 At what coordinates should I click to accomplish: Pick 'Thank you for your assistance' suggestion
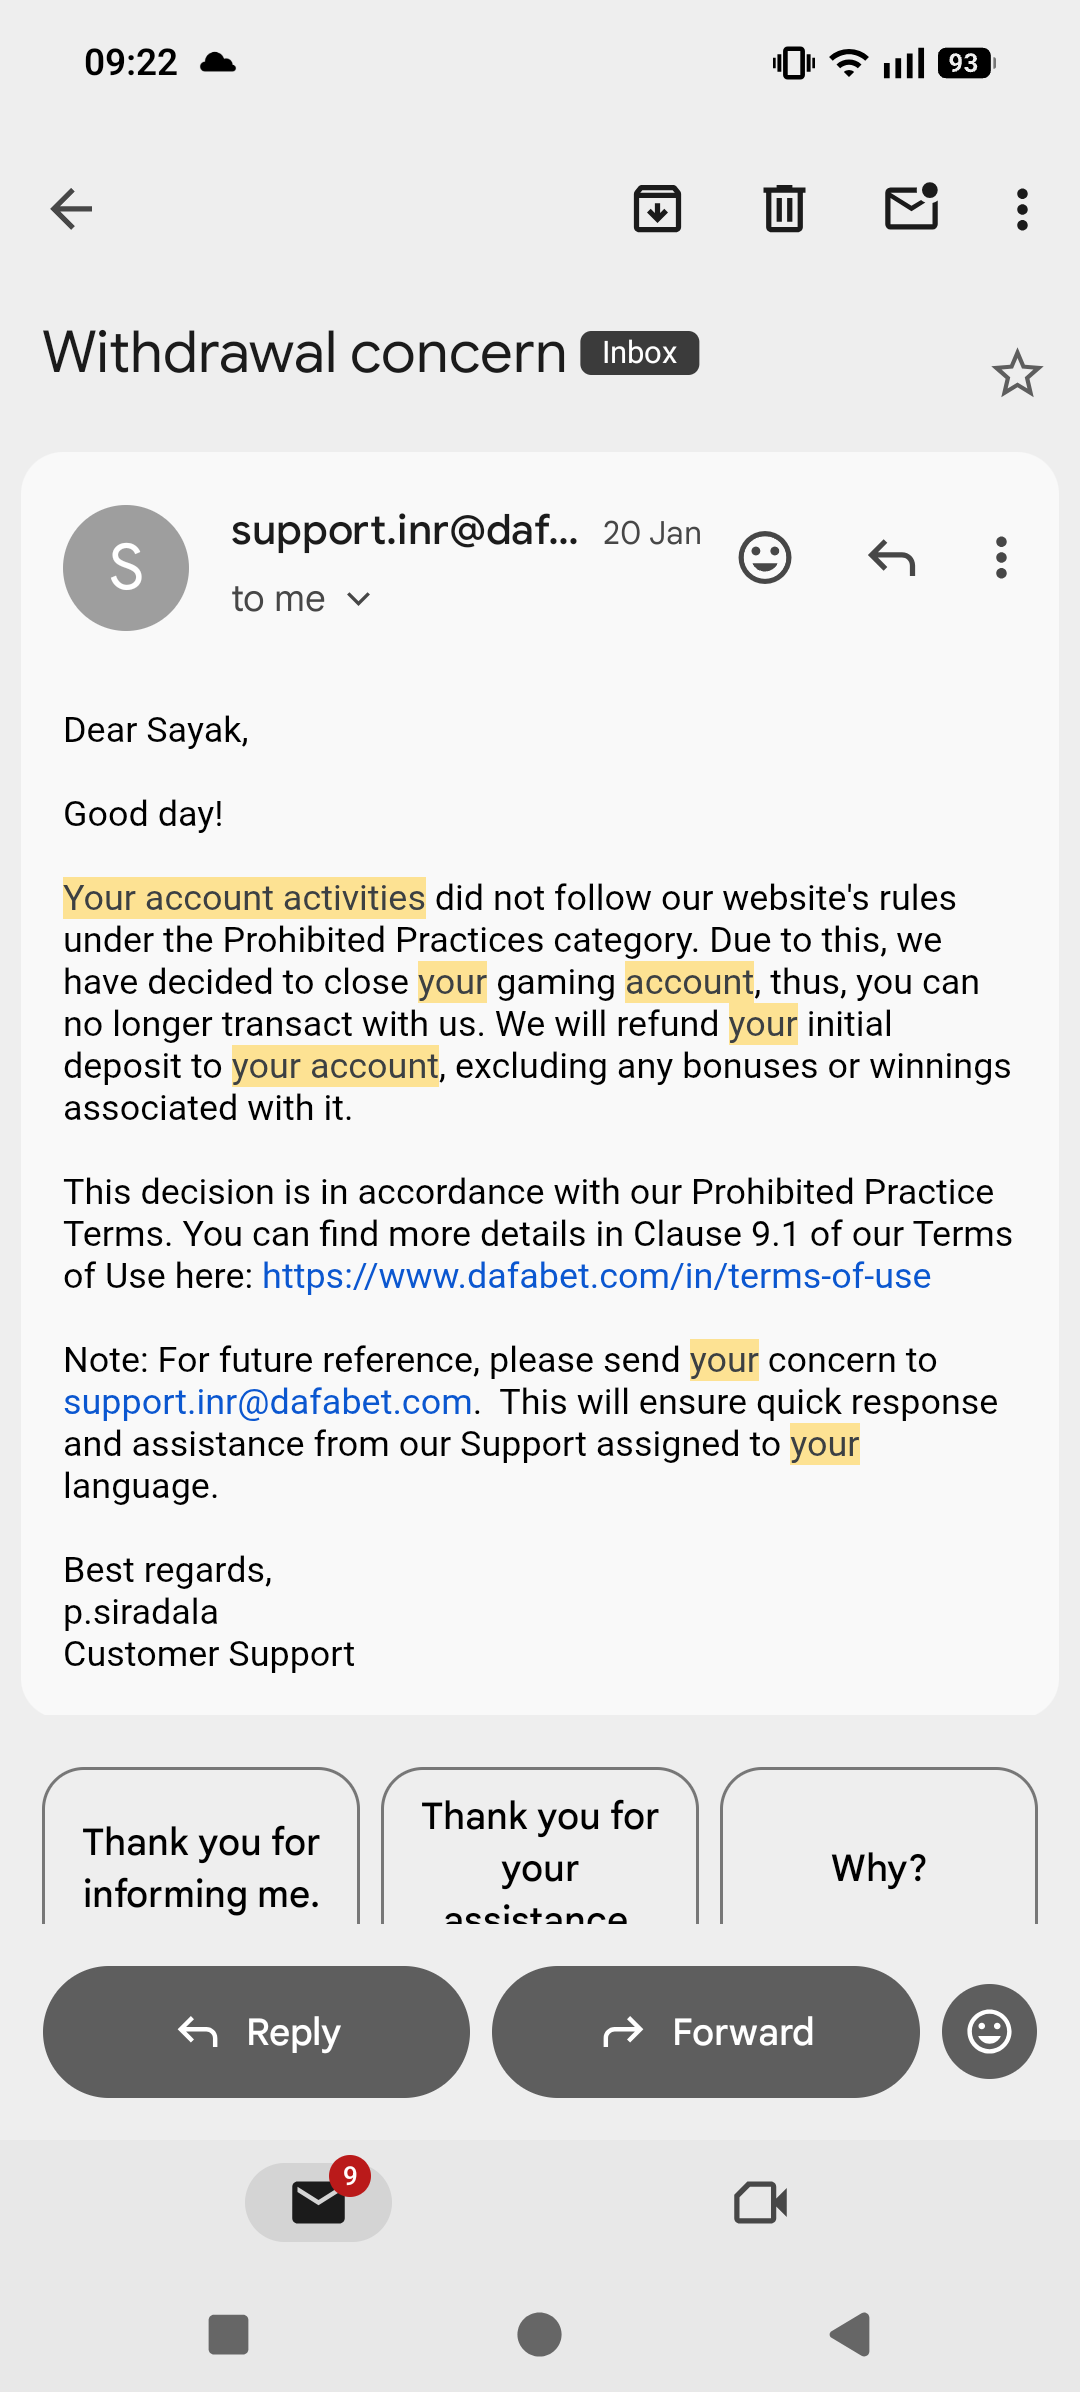click(x=540, y=1846)
